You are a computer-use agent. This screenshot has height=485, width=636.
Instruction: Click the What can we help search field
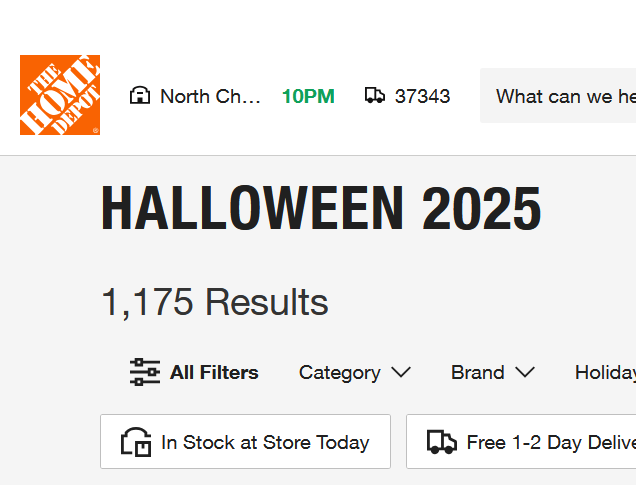point(565,96)
